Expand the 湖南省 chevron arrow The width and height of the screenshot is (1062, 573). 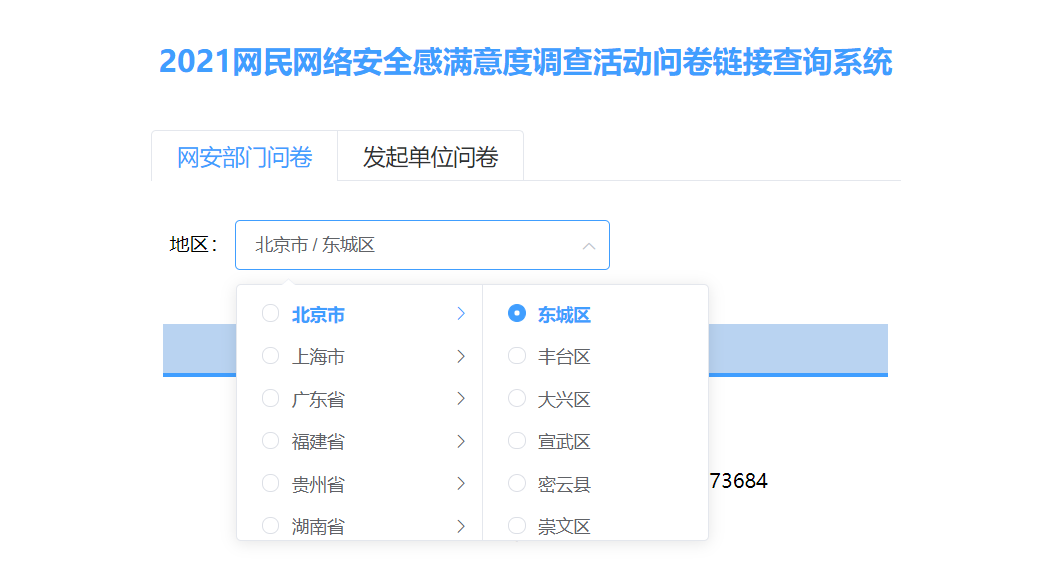[461, 526]
